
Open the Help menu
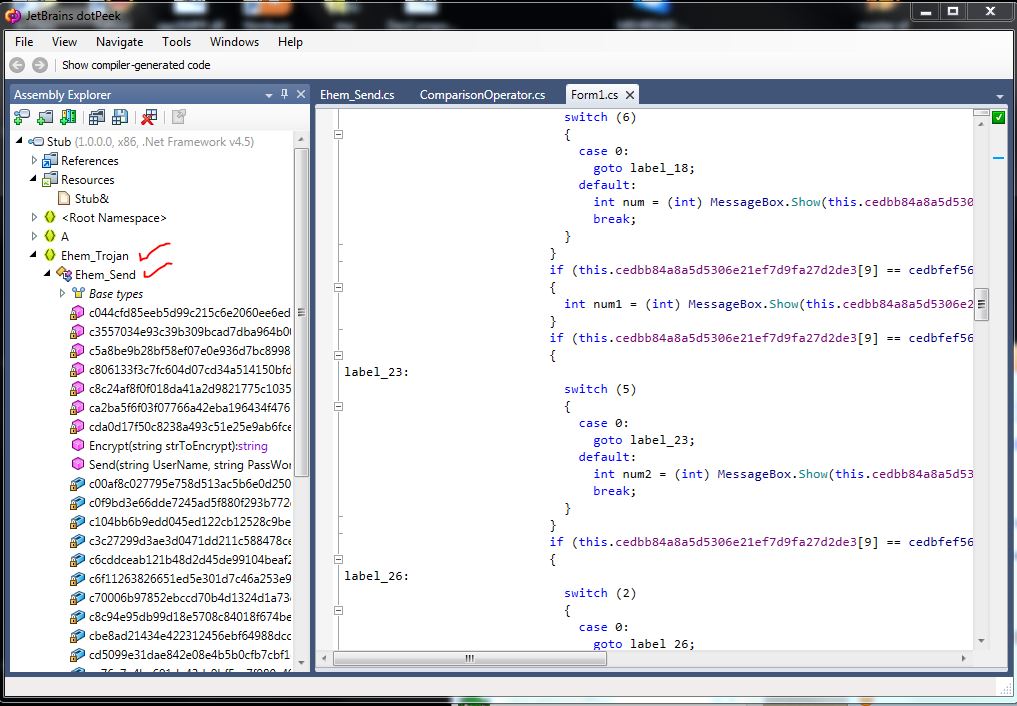[290, 41]
